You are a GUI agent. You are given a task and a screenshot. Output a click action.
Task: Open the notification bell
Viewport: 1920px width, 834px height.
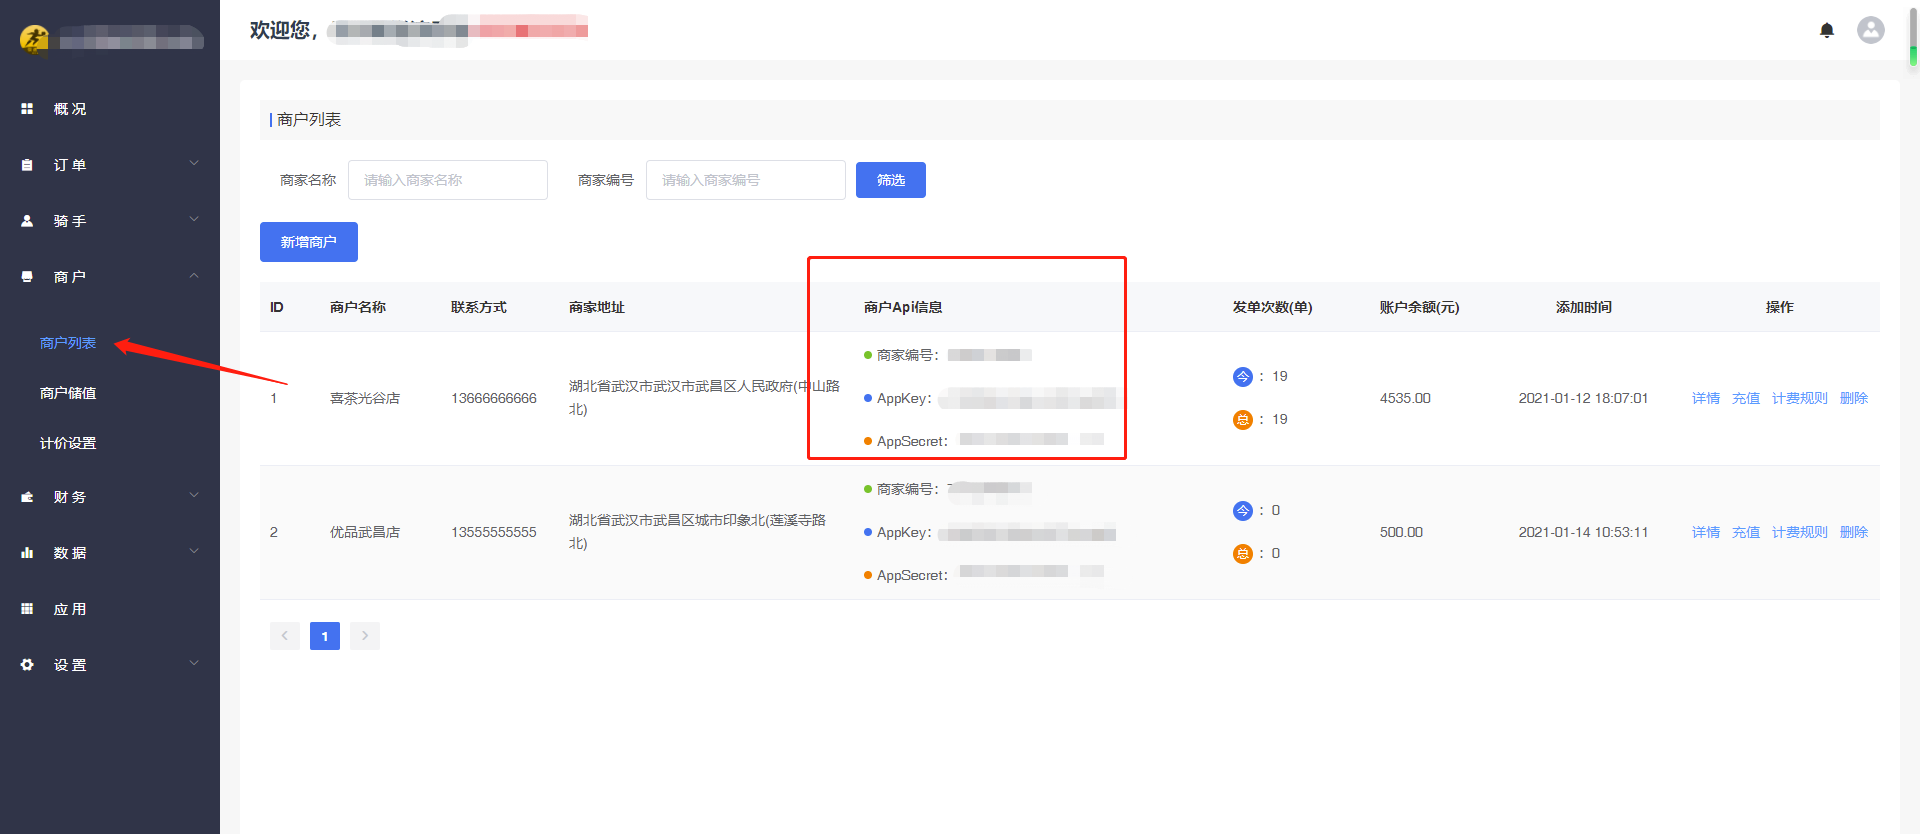coord(1827,30)
